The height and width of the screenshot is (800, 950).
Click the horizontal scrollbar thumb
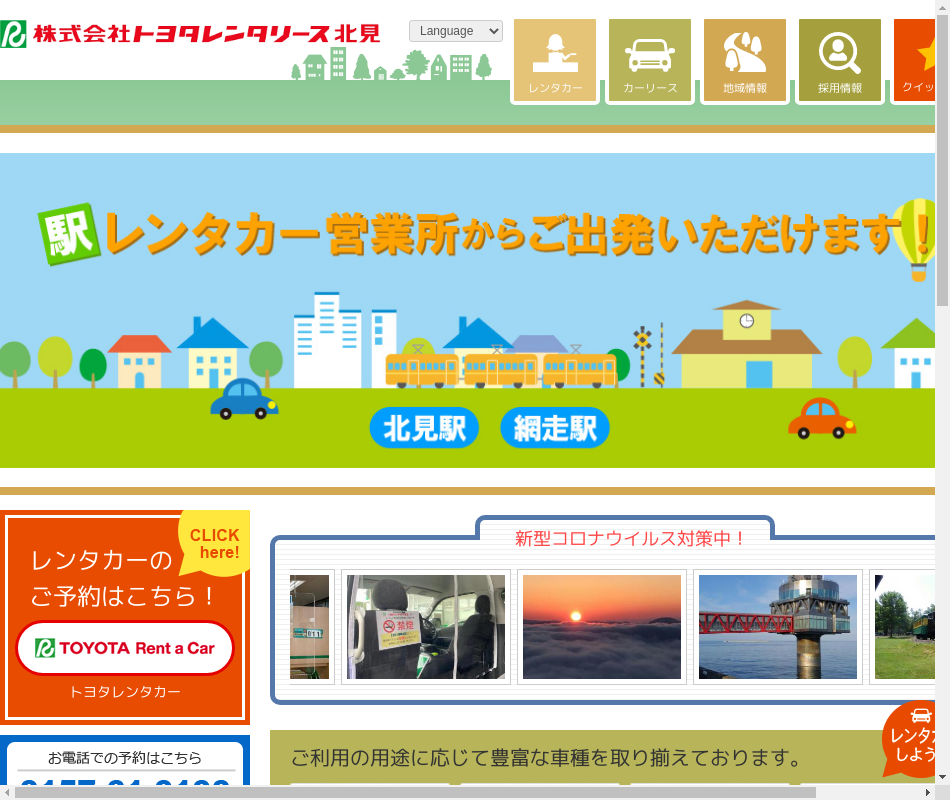pos(416,793)
